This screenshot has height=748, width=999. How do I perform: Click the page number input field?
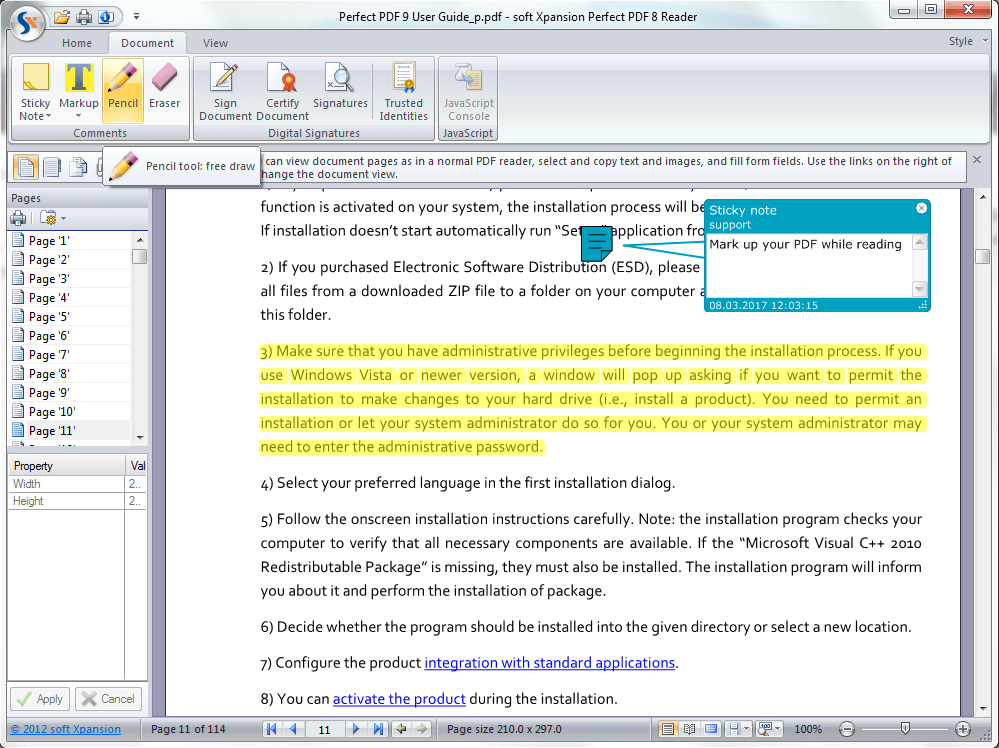[x=324, y=730]
